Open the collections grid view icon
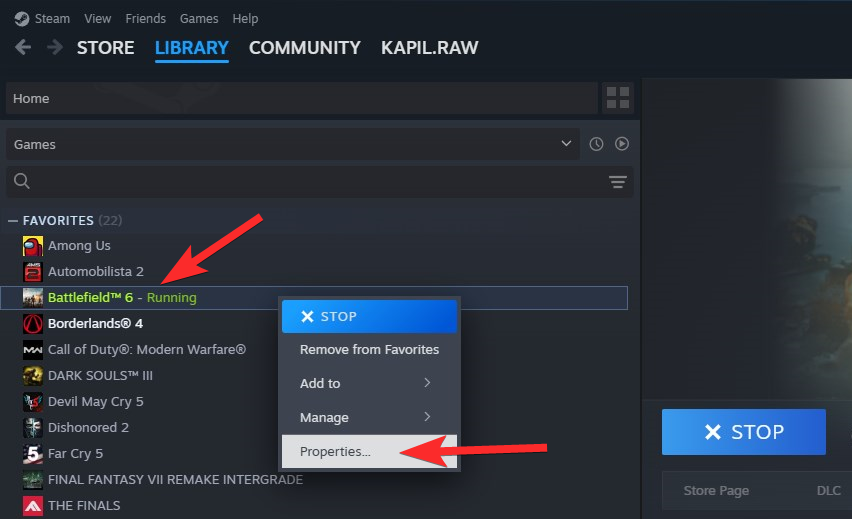852x519 pixels. [x=618, y=98]
